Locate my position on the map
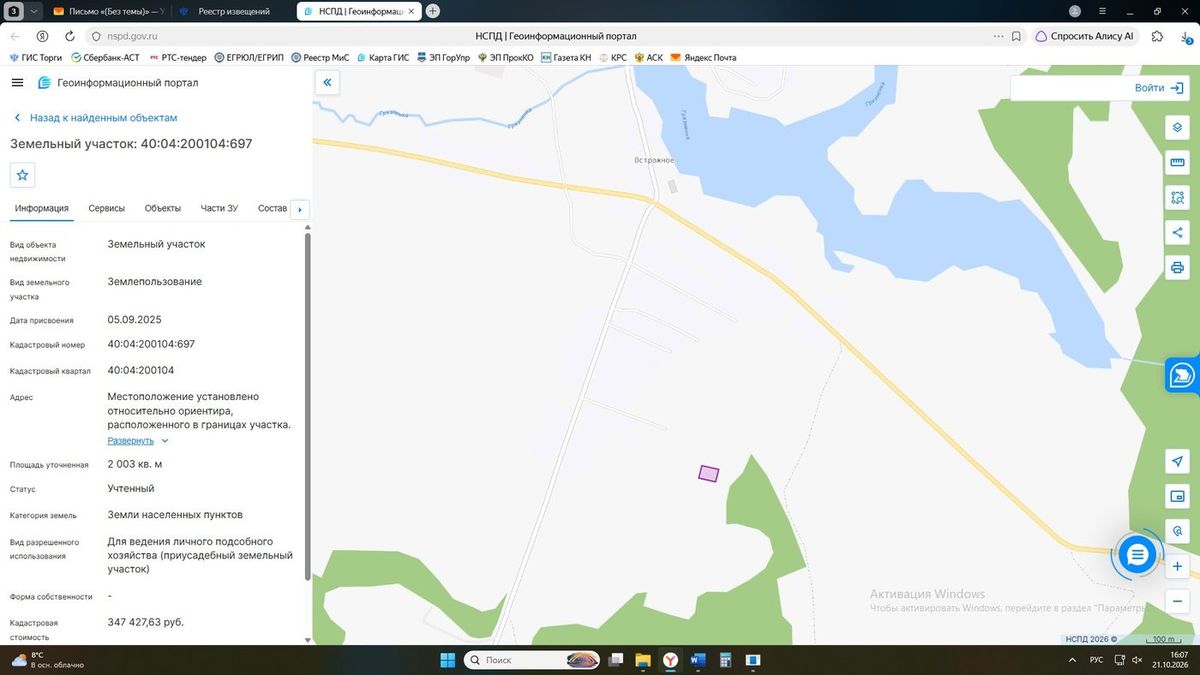 [x=1177, y=461]
